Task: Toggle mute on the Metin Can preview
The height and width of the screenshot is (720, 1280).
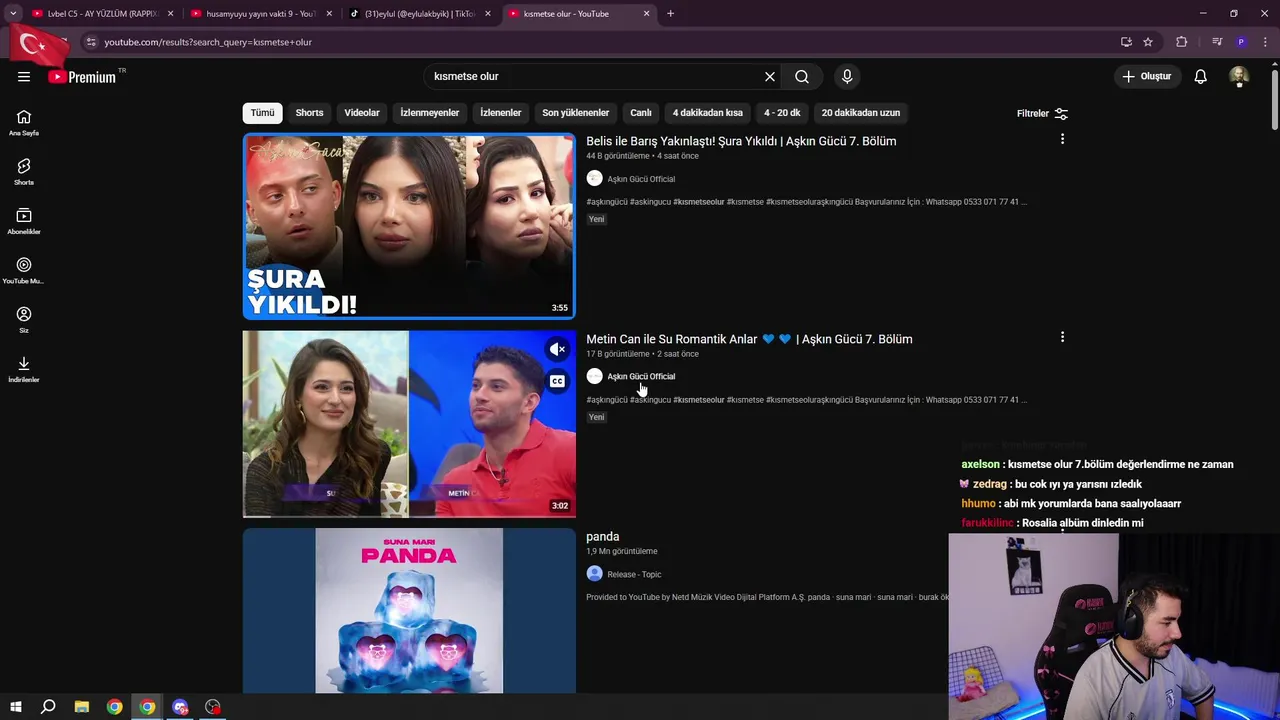Action: click(557, 349)
